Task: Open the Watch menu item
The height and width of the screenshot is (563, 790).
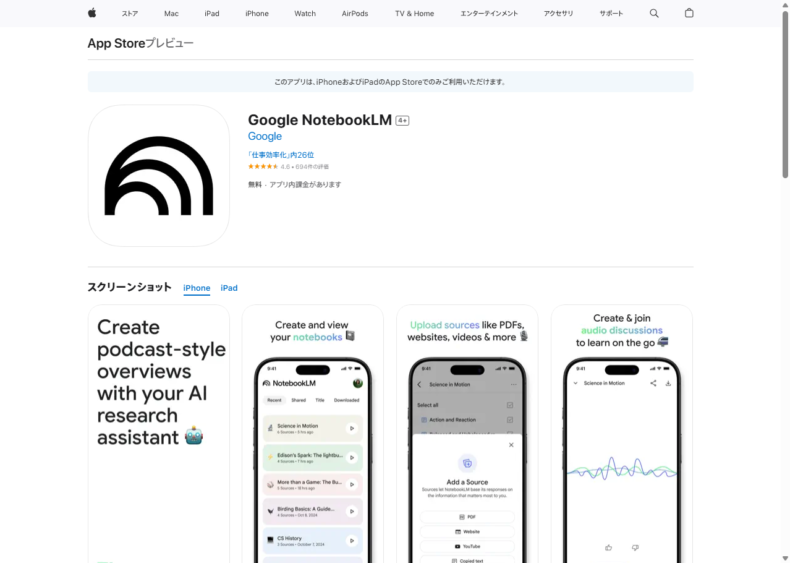Action: (x=305, y=14)
